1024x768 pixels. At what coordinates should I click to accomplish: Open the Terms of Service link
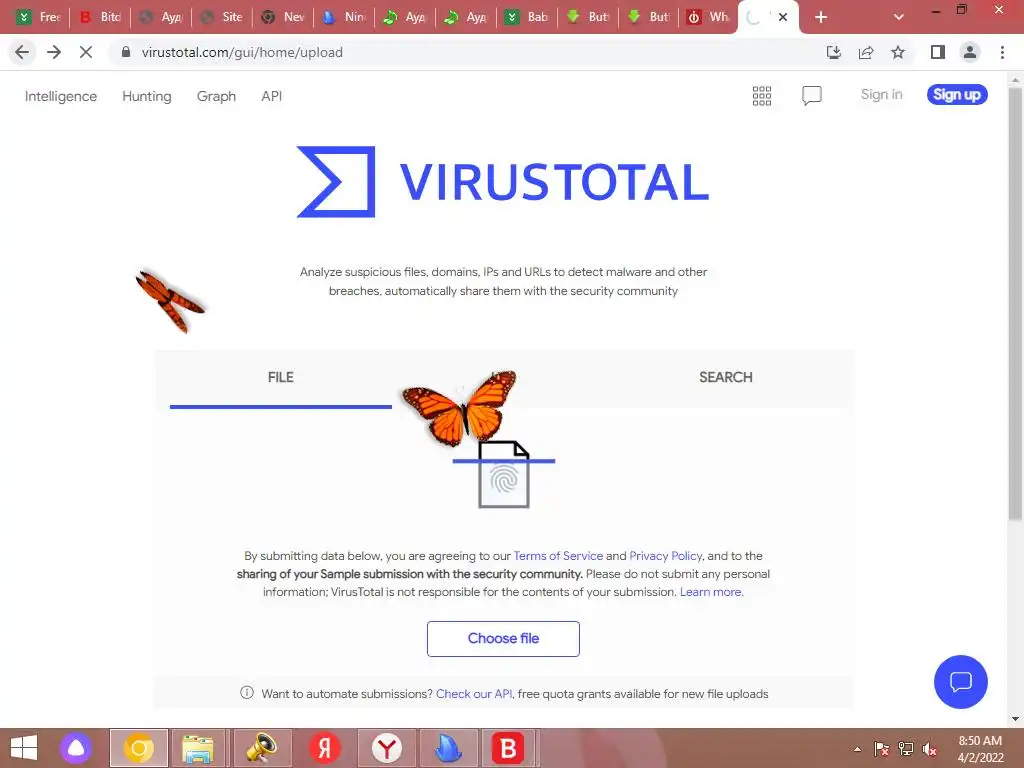pyautogui.click(x=558, y=556)
